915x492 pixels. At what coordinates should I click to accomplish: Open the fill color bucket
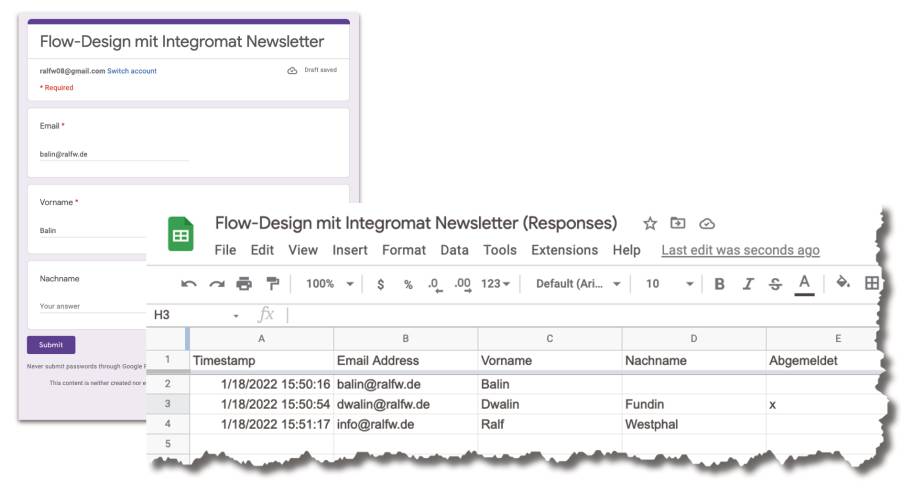(x=843, y=282)
